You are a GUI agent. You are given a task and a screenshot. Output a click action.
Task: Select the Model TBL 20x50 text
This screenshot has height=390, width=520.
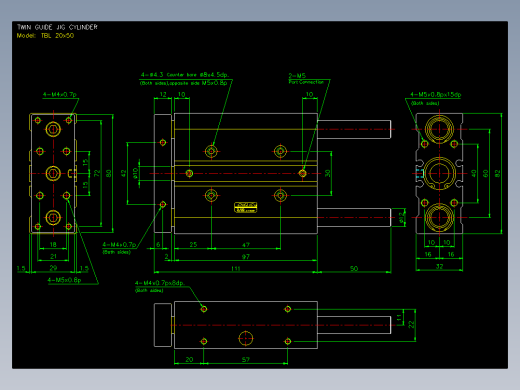(45, 35)
